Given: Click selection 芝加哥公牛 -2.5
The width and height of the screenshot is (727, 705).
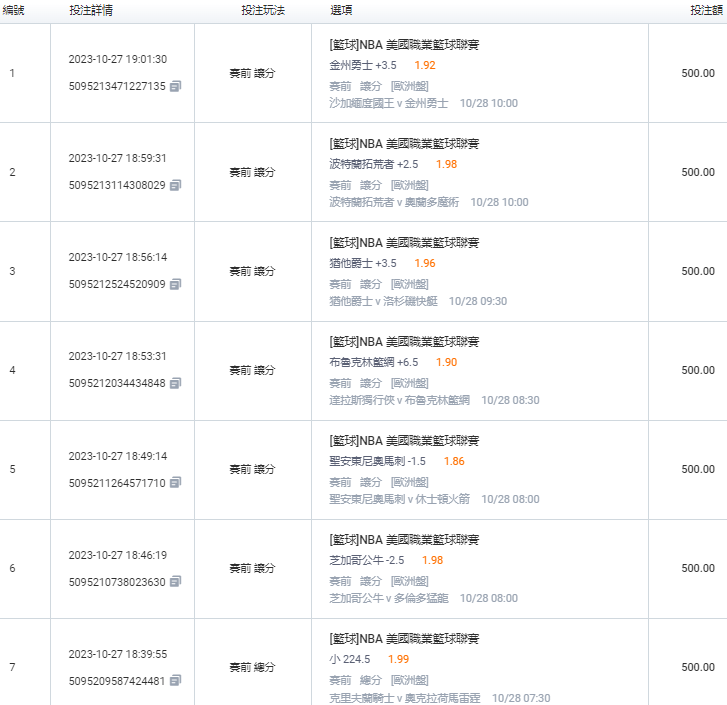Looking at the screenshot, I should pyautogui.click(x=366, y=560).
